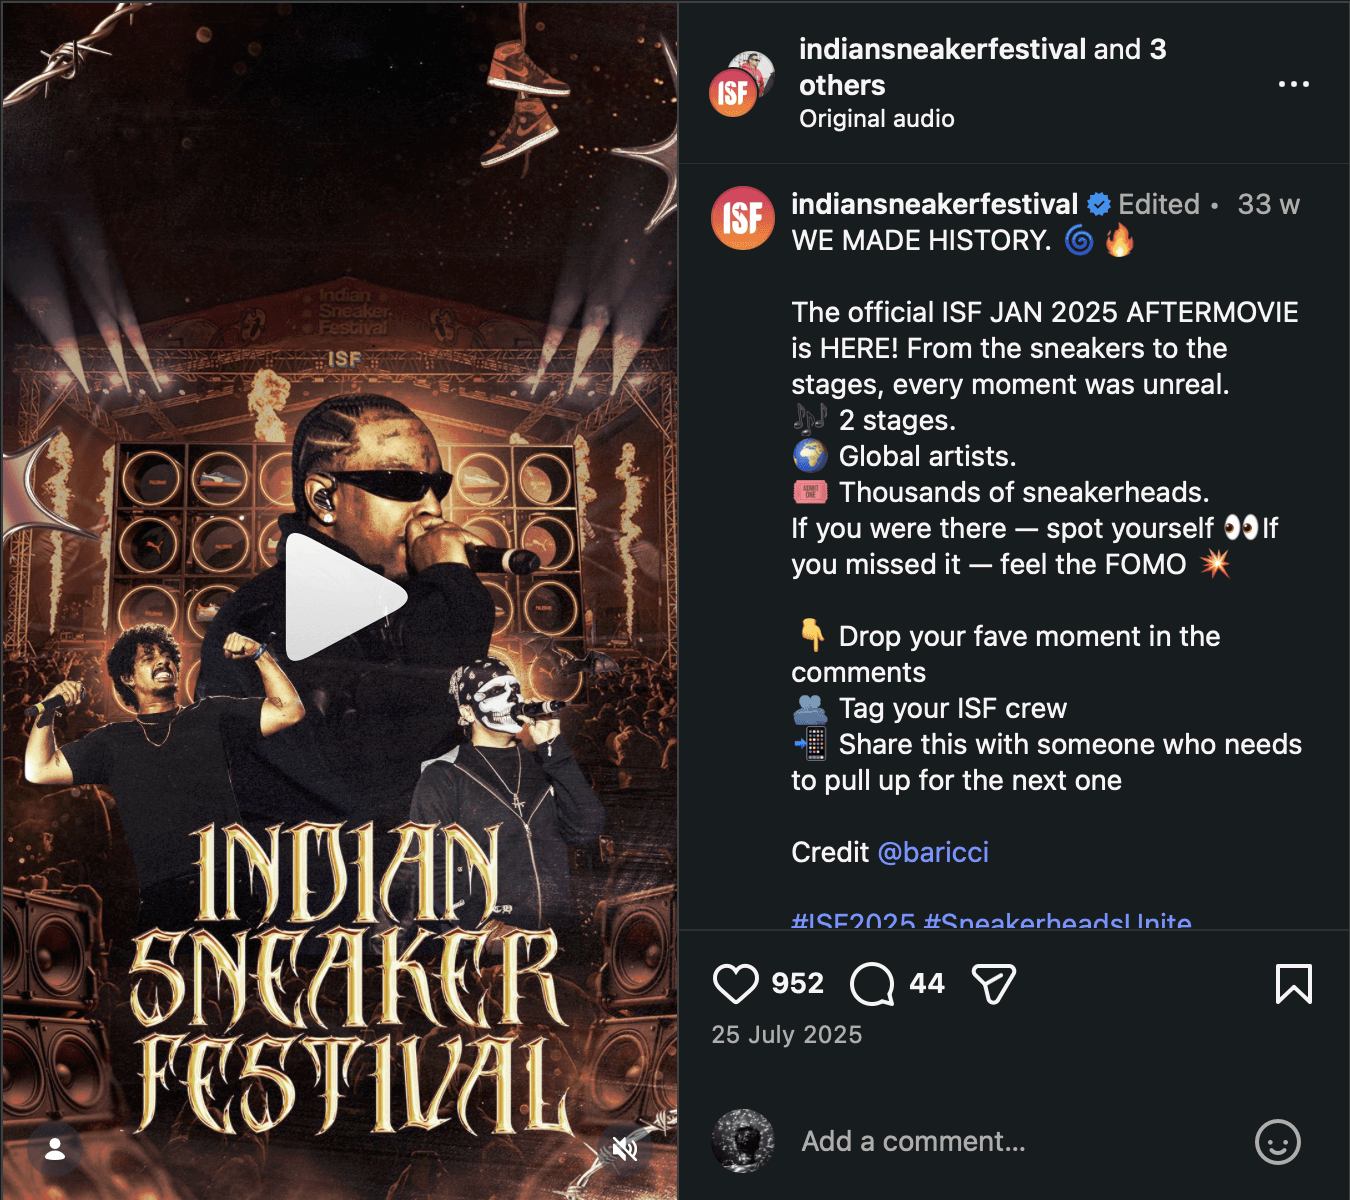
Task: Play the aftermovie video
Action: click(x=345, y=597)
